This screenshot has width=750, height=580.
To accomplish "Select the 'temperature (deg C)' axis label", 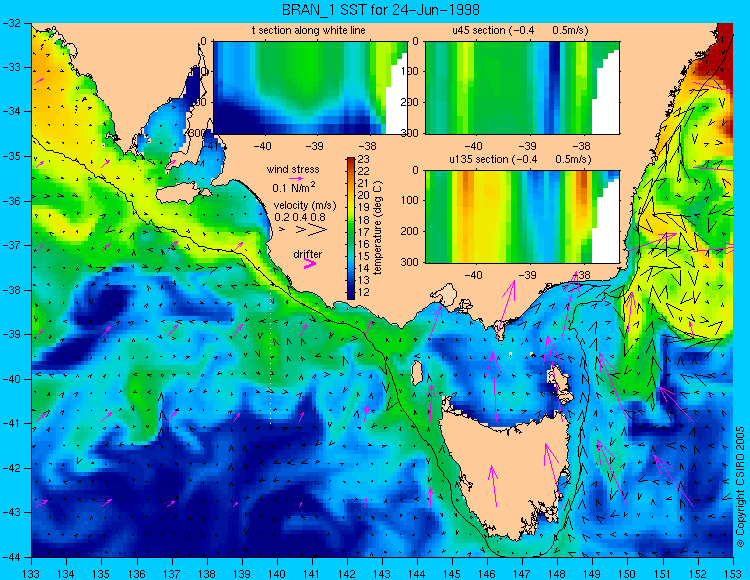I will (378, 228).
